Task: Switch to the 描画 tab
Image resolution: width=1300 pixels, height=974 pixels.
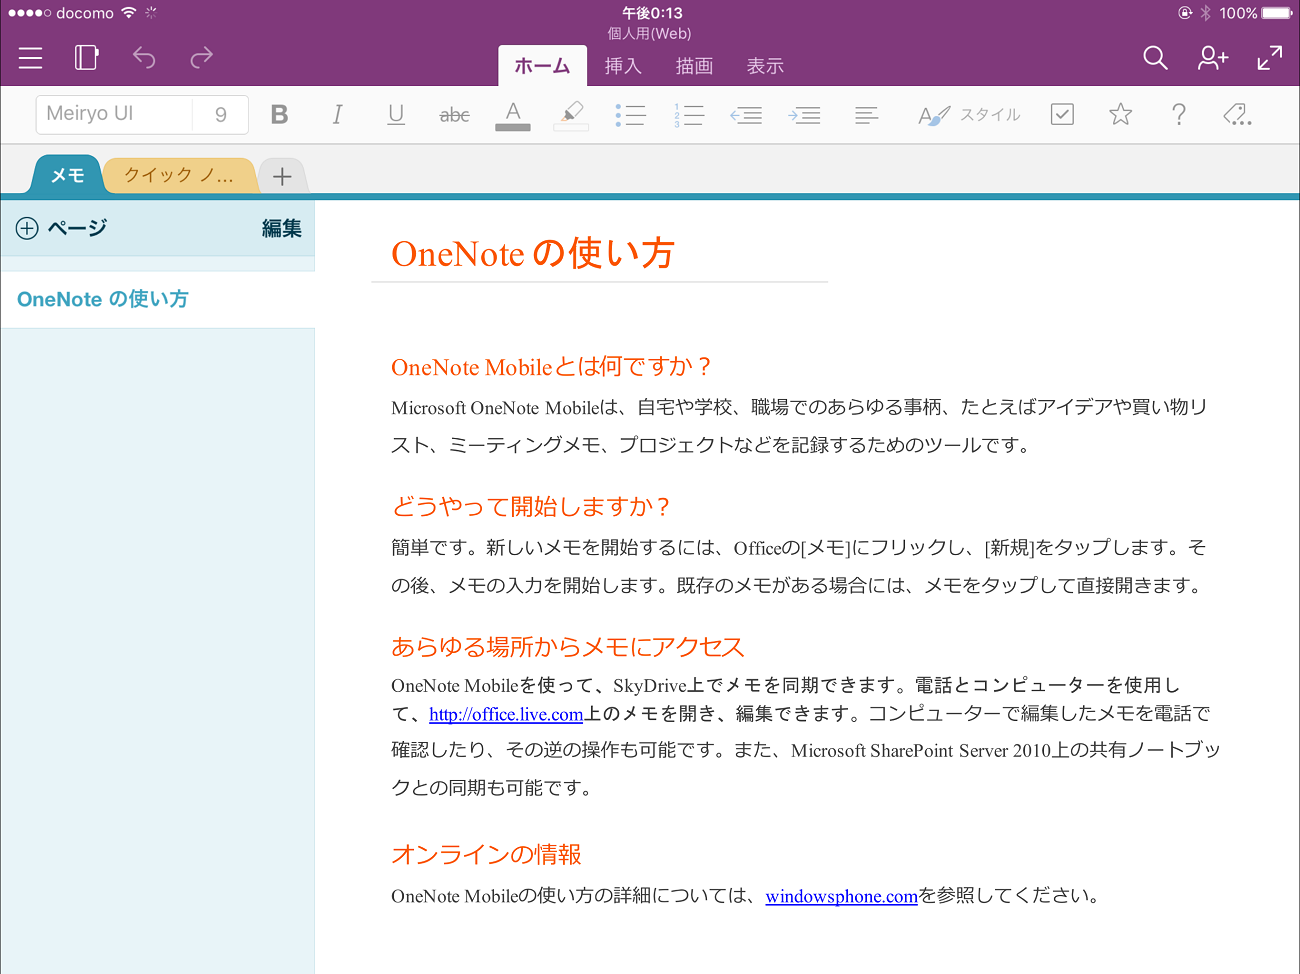Action: pyautogui.click(x=694, y=66)
